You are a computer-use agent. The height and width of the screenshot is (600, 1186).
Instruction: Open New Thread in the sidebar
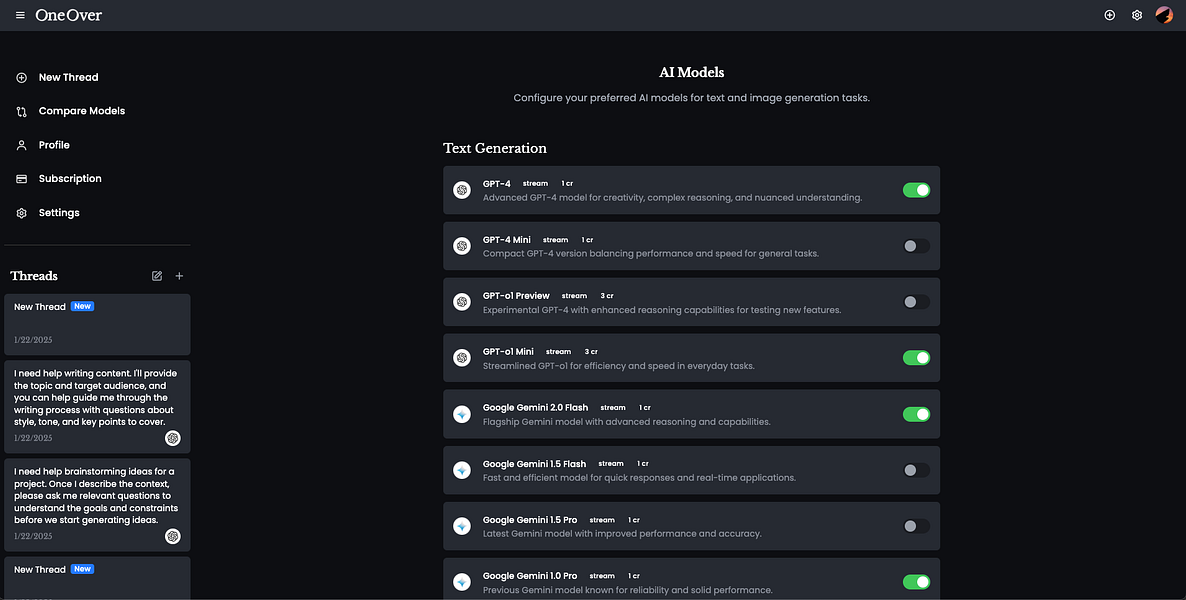click(68, 77)
